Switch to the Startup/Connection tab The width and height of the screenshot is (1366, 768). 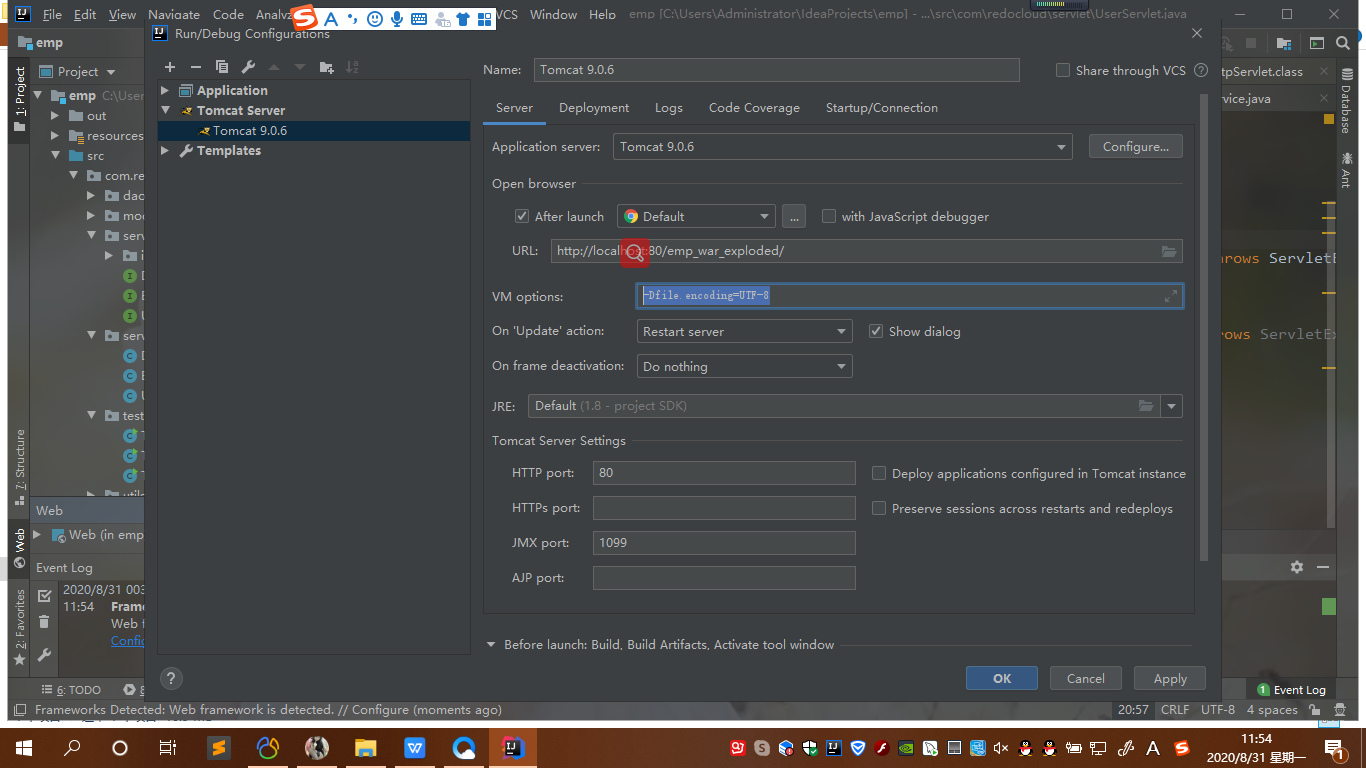coord(882,108)
